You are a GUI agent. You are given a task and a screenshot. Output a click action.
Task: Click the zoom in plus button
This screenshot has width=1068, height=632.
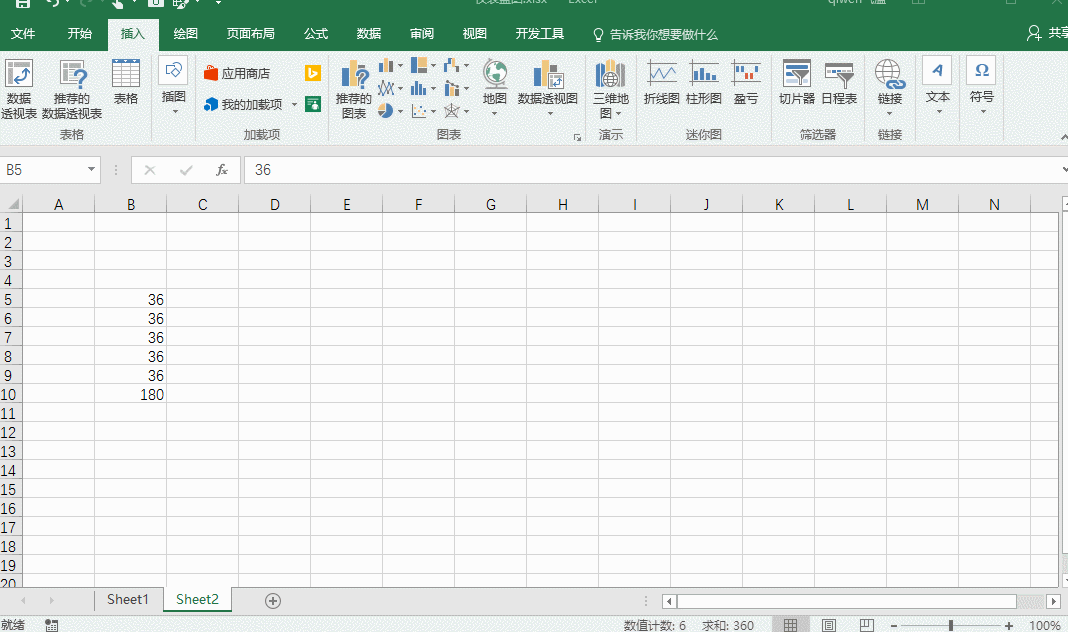coord(1009,626)
